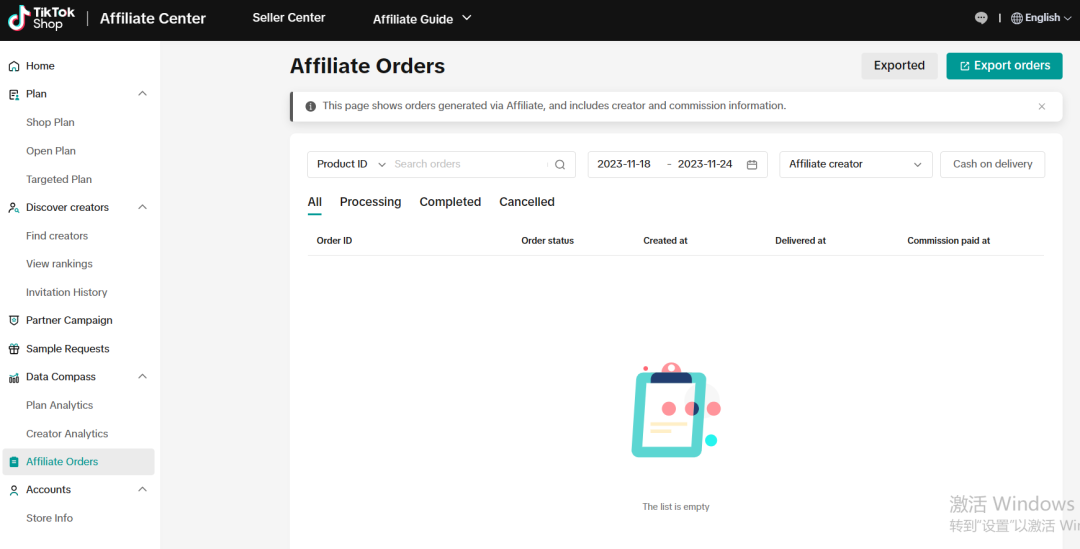Open the chat message bubble icon
Image resolution: width=1080 pixels, height=549 pixels.
981,18
